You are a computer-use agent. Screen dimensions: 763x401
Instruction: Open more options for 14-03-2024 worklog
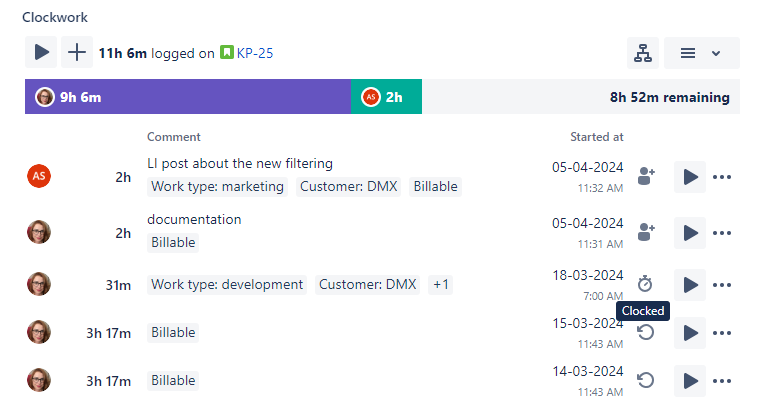point(722,380)
